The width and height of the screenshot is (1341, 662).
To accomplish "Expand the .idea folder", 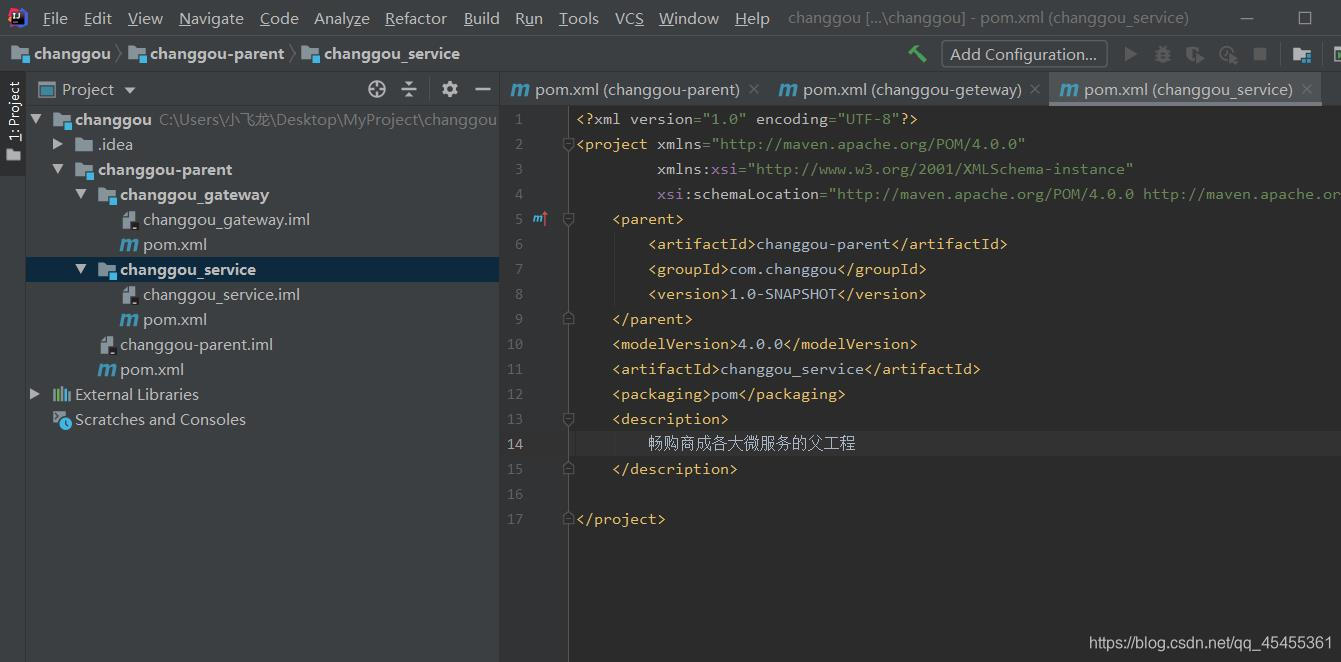I will [58, 144].
